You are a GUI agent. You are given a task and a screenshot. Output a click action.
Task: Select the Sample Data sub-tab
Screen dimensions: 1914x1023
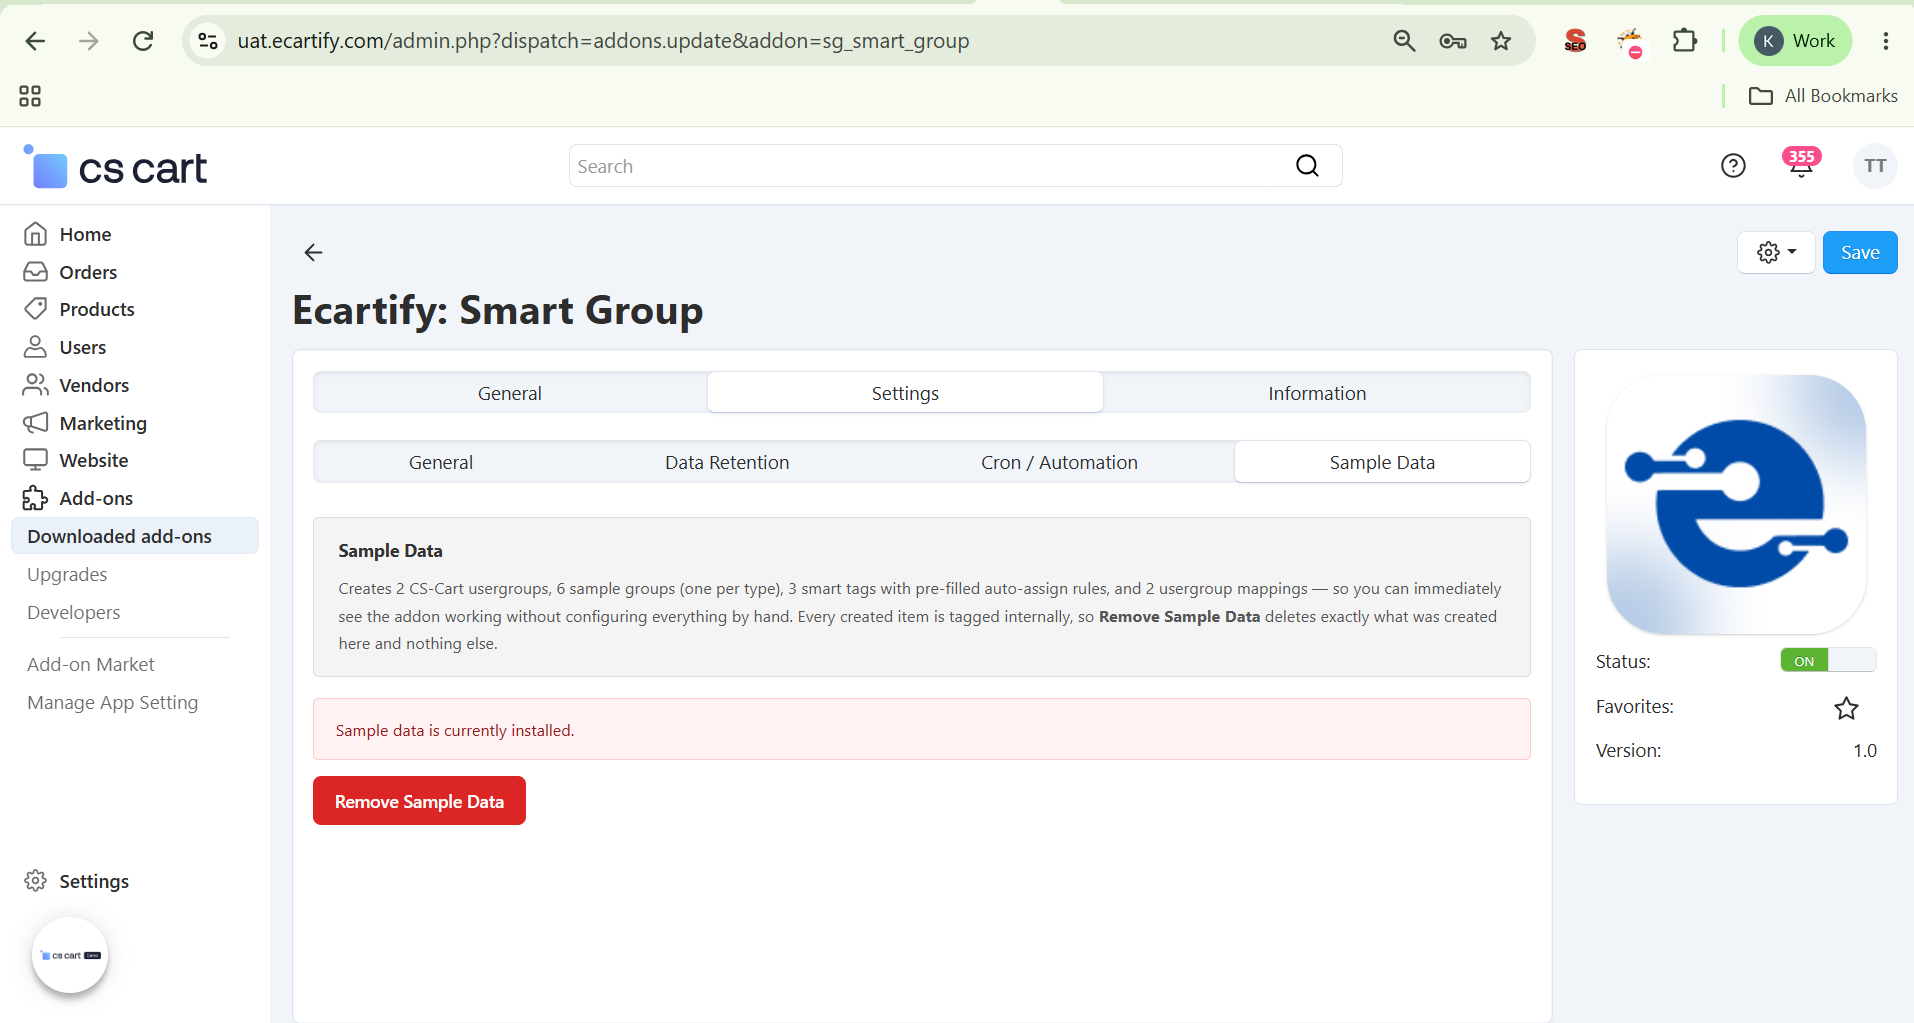[x=1382, y=462]
